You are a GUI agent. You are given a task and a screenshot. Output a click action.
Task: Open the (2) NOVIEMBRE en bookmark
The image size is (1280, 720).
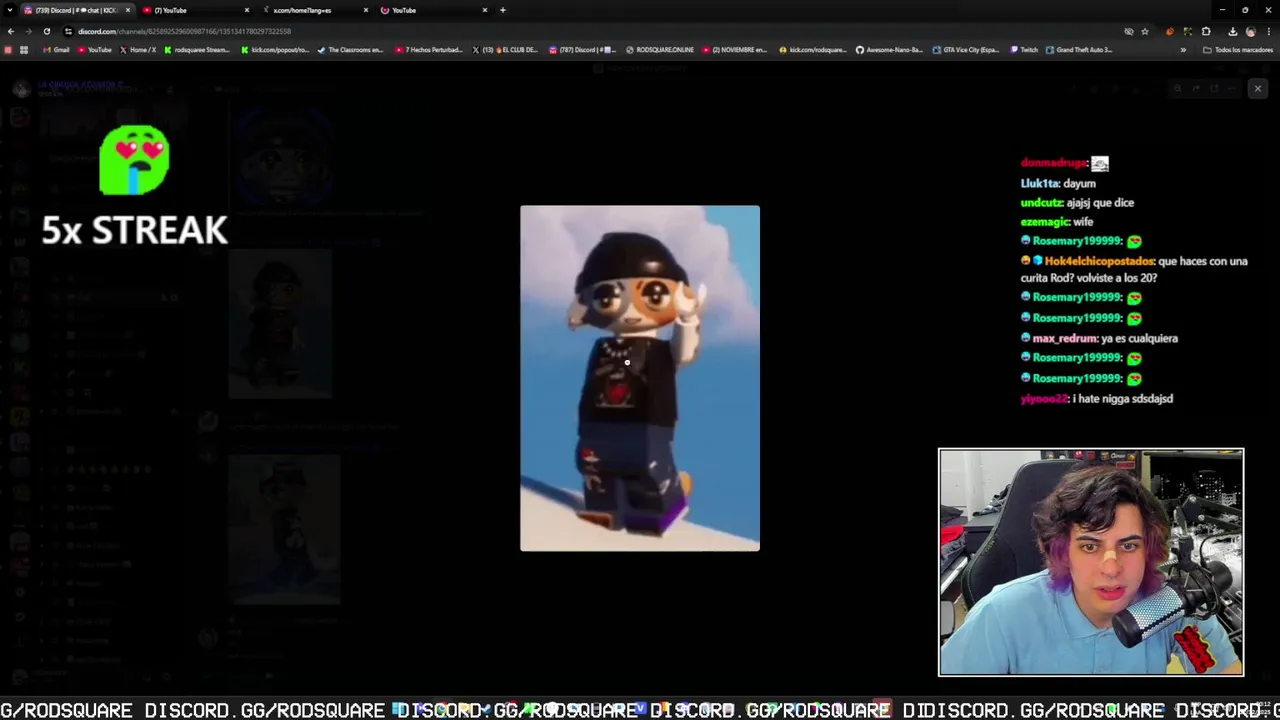[x=735, y=49]
